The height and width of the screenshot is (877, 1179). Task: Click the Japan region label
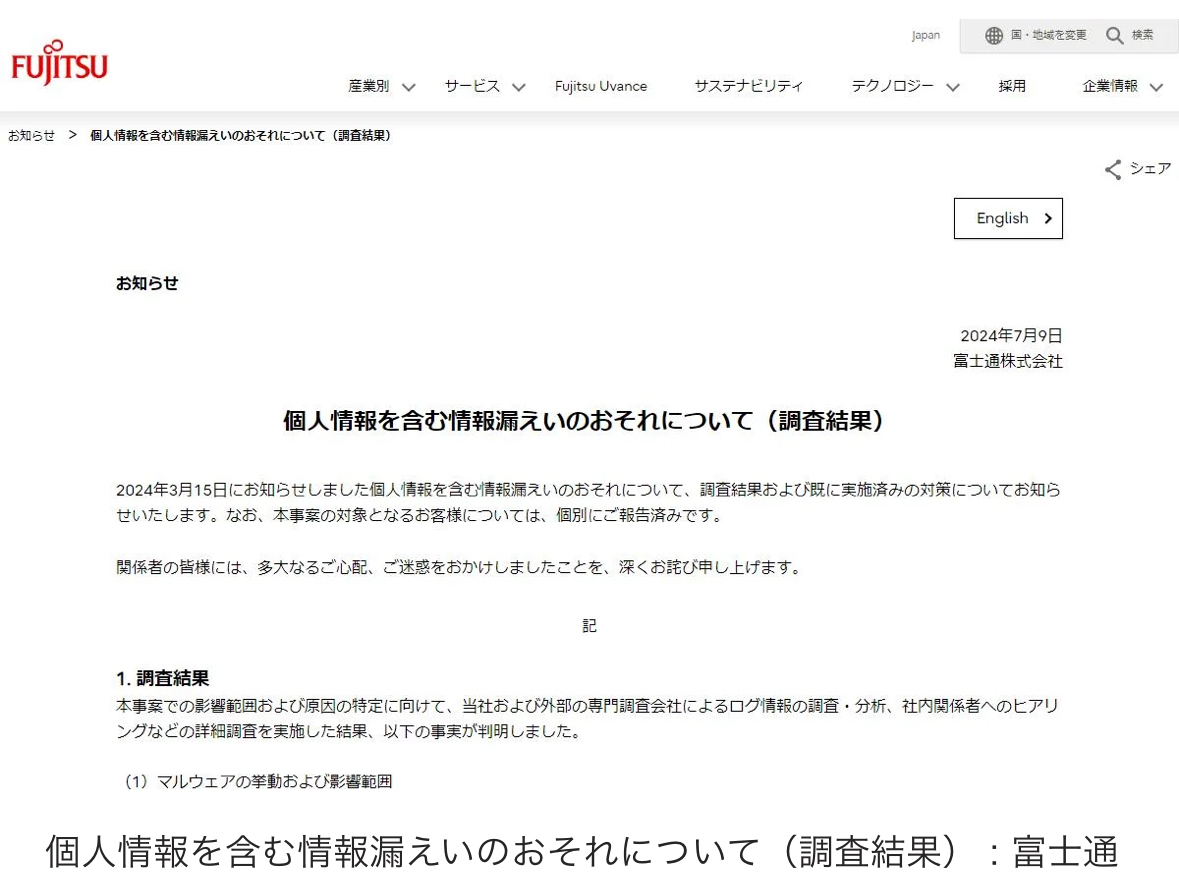pos(925,36)
